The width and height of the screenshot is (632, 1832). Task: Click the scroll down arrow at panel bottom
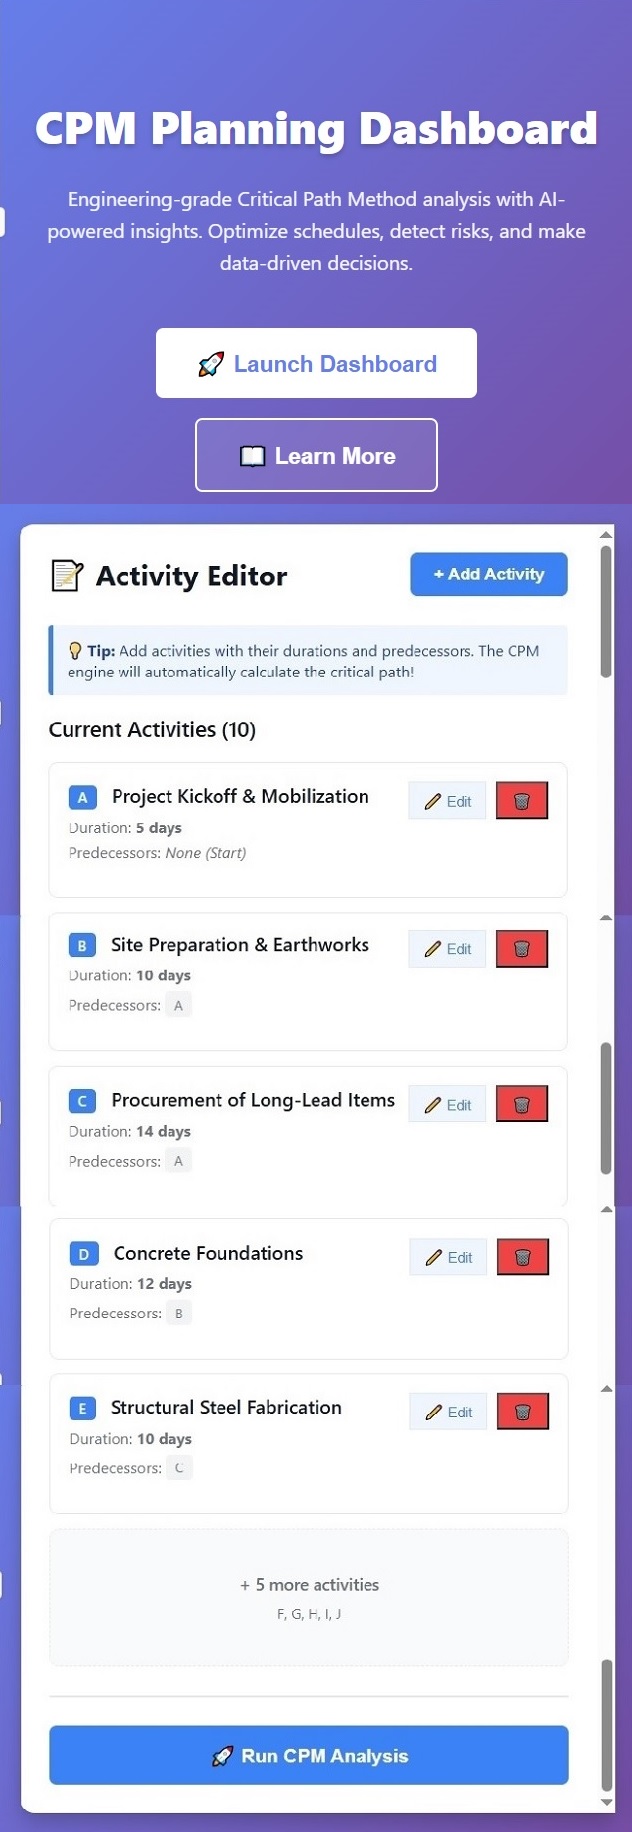pos(606,1802)
